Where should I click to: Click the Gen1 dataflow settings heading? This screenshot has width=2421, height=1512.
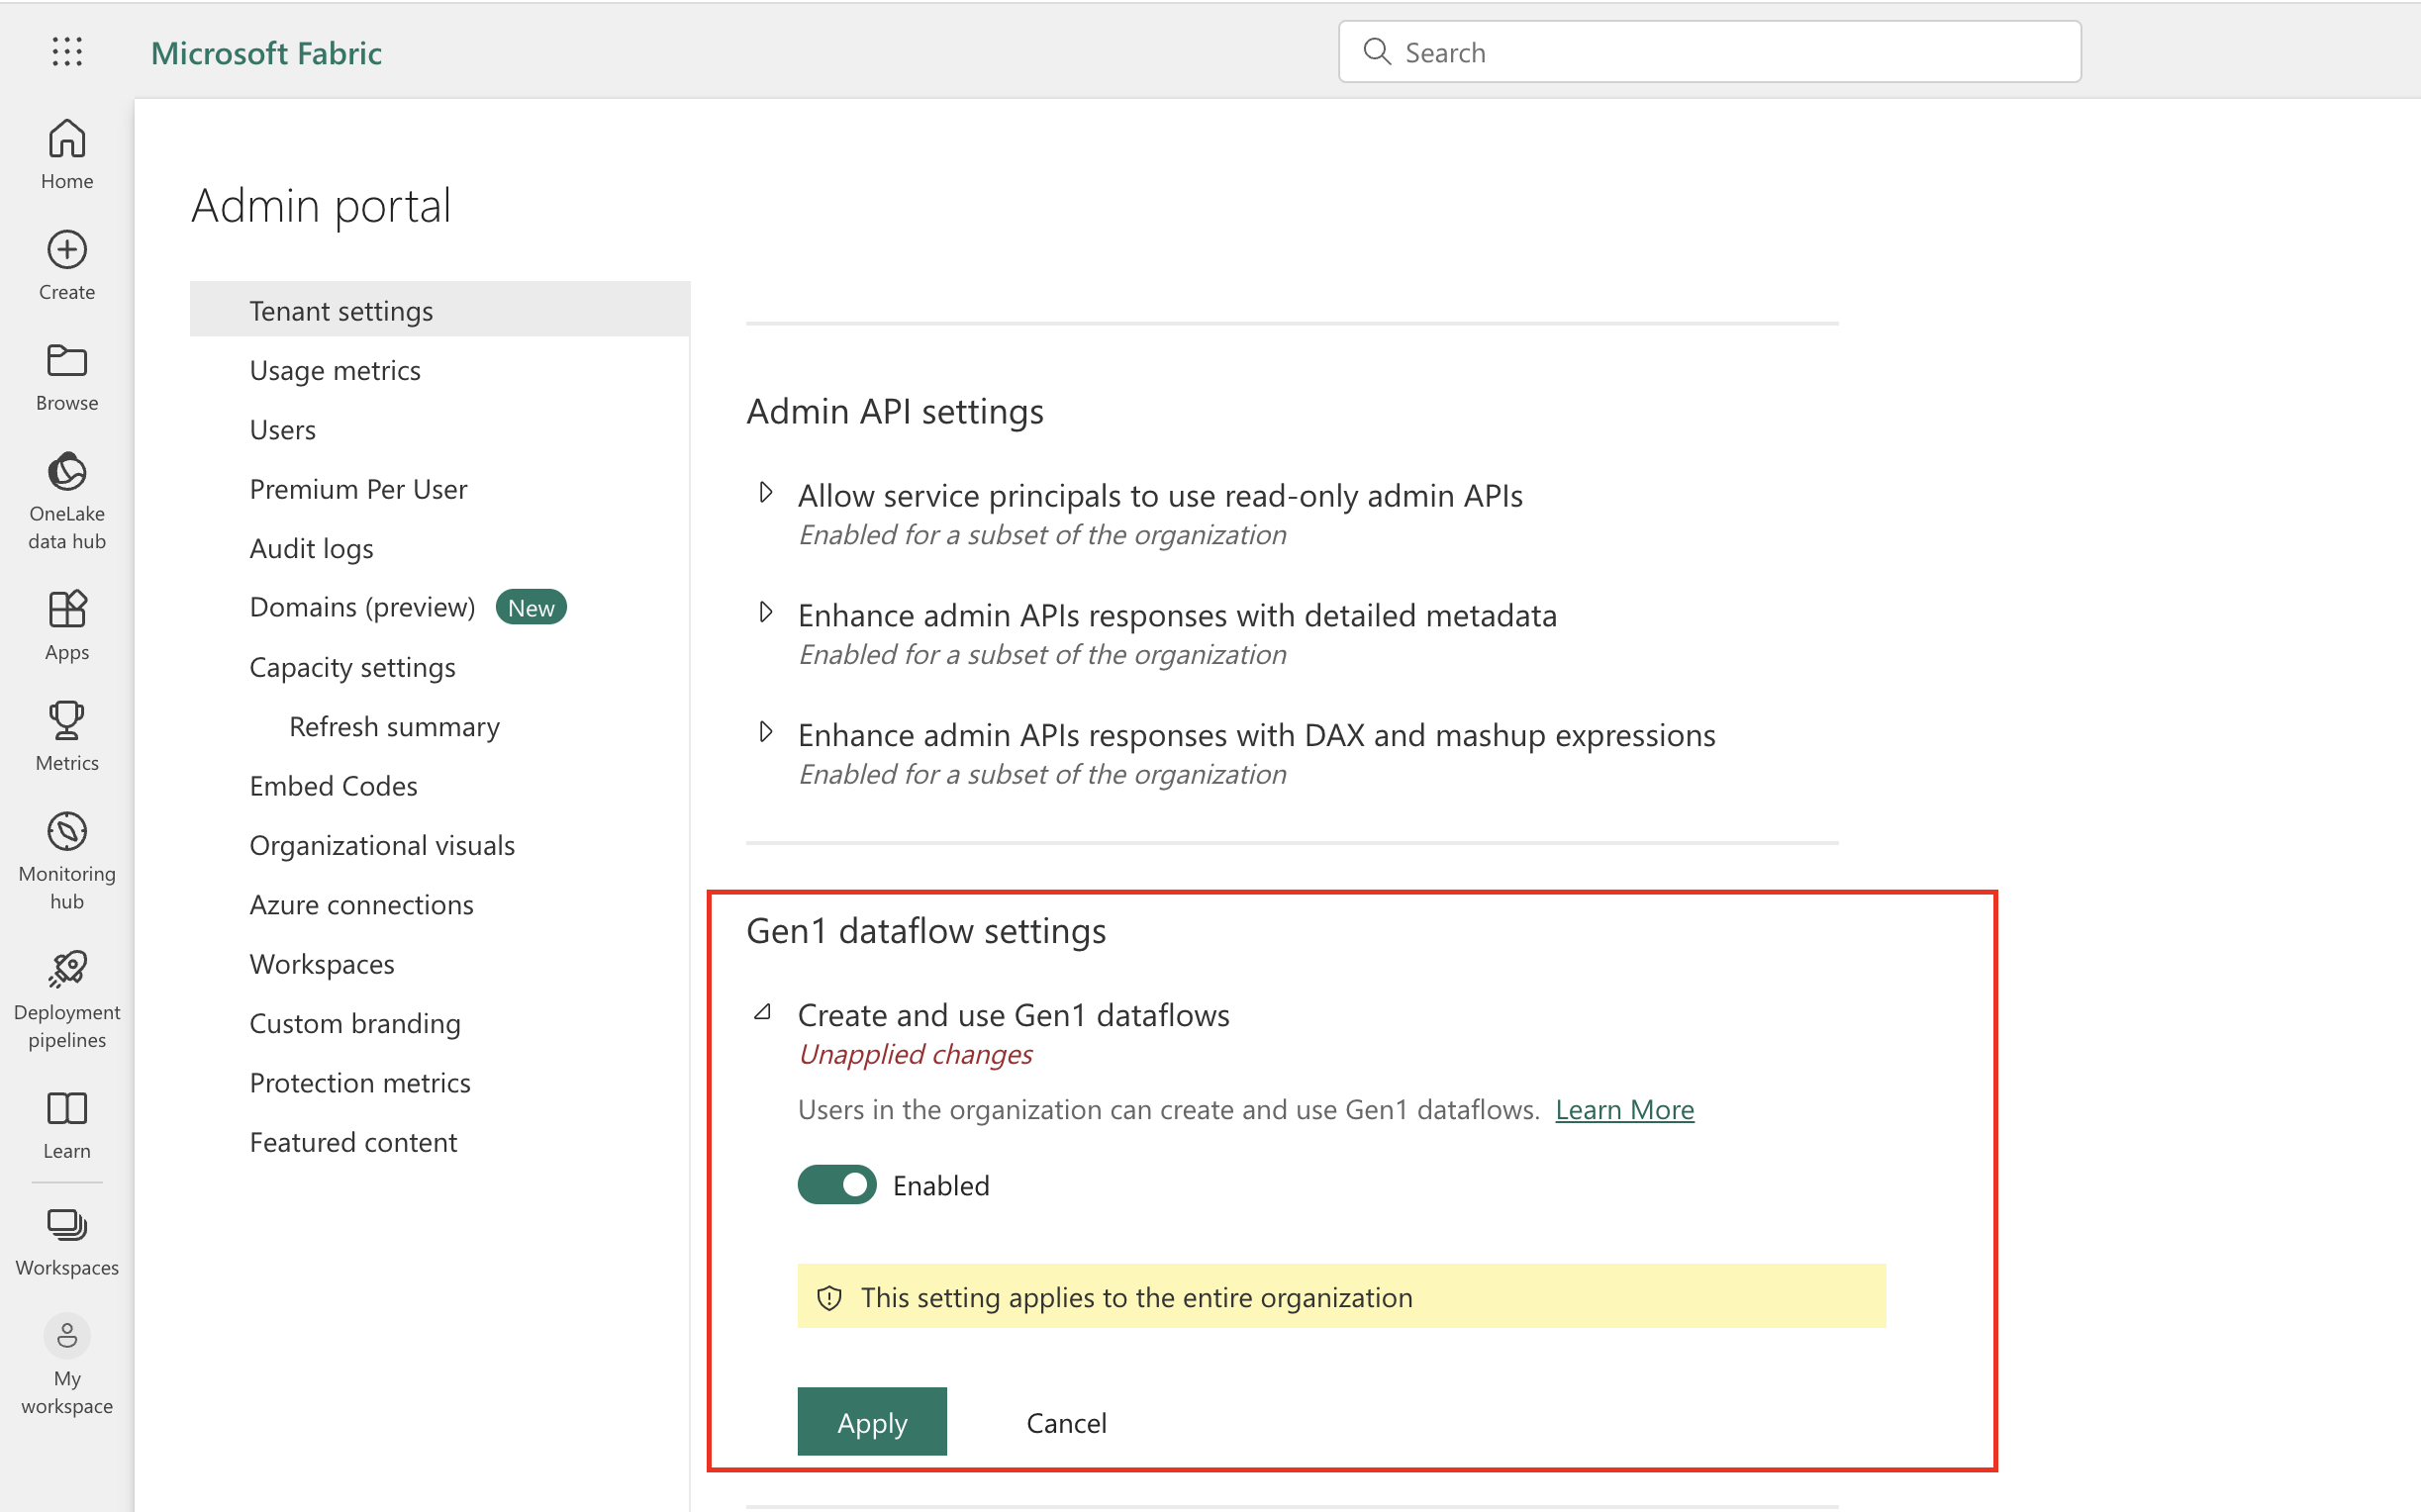click(x=926, y=930)
